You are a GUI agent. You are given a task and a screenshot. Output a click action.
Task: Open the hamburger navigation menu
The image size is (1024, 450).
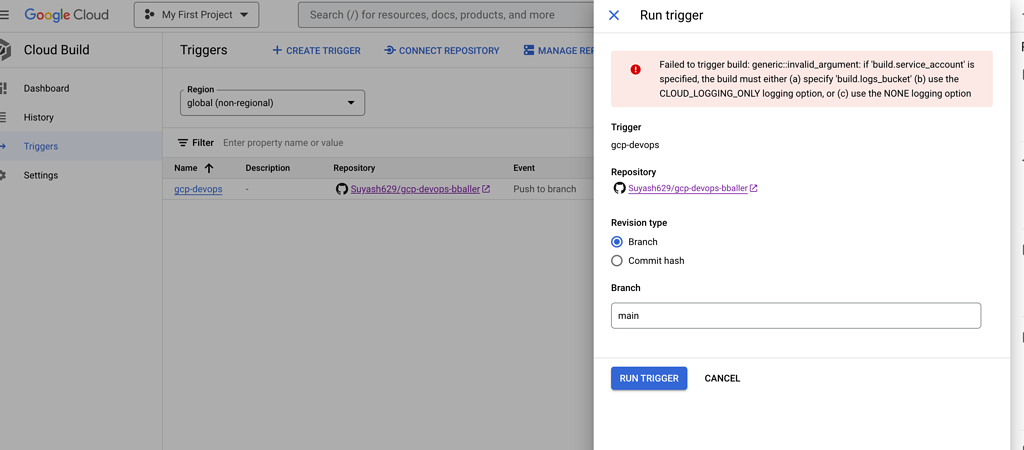coord(5,15)
